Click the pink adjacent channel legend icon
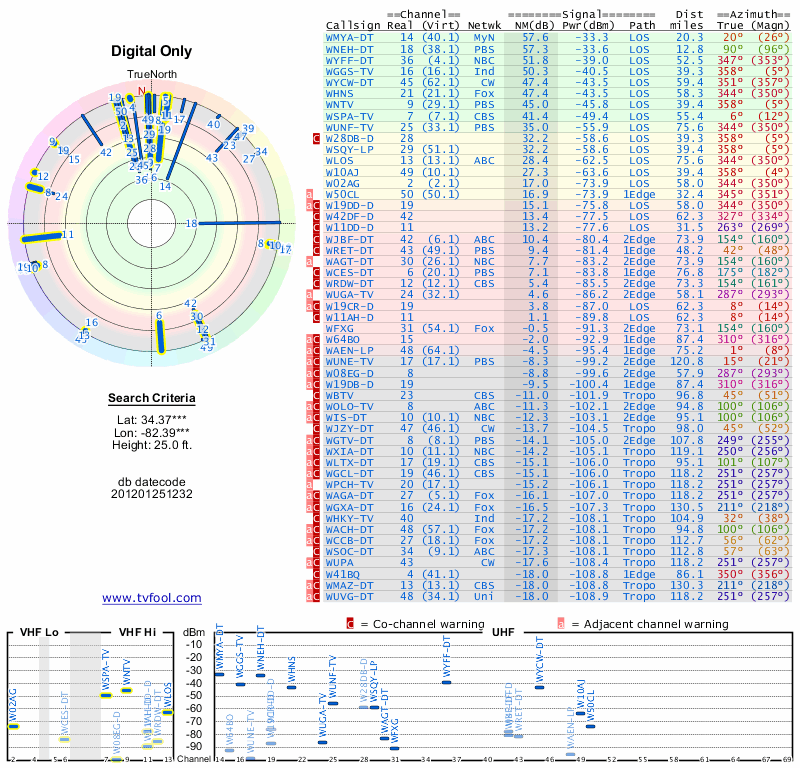The width and height of the screenshot is (800, 768). tap(561, 624)
